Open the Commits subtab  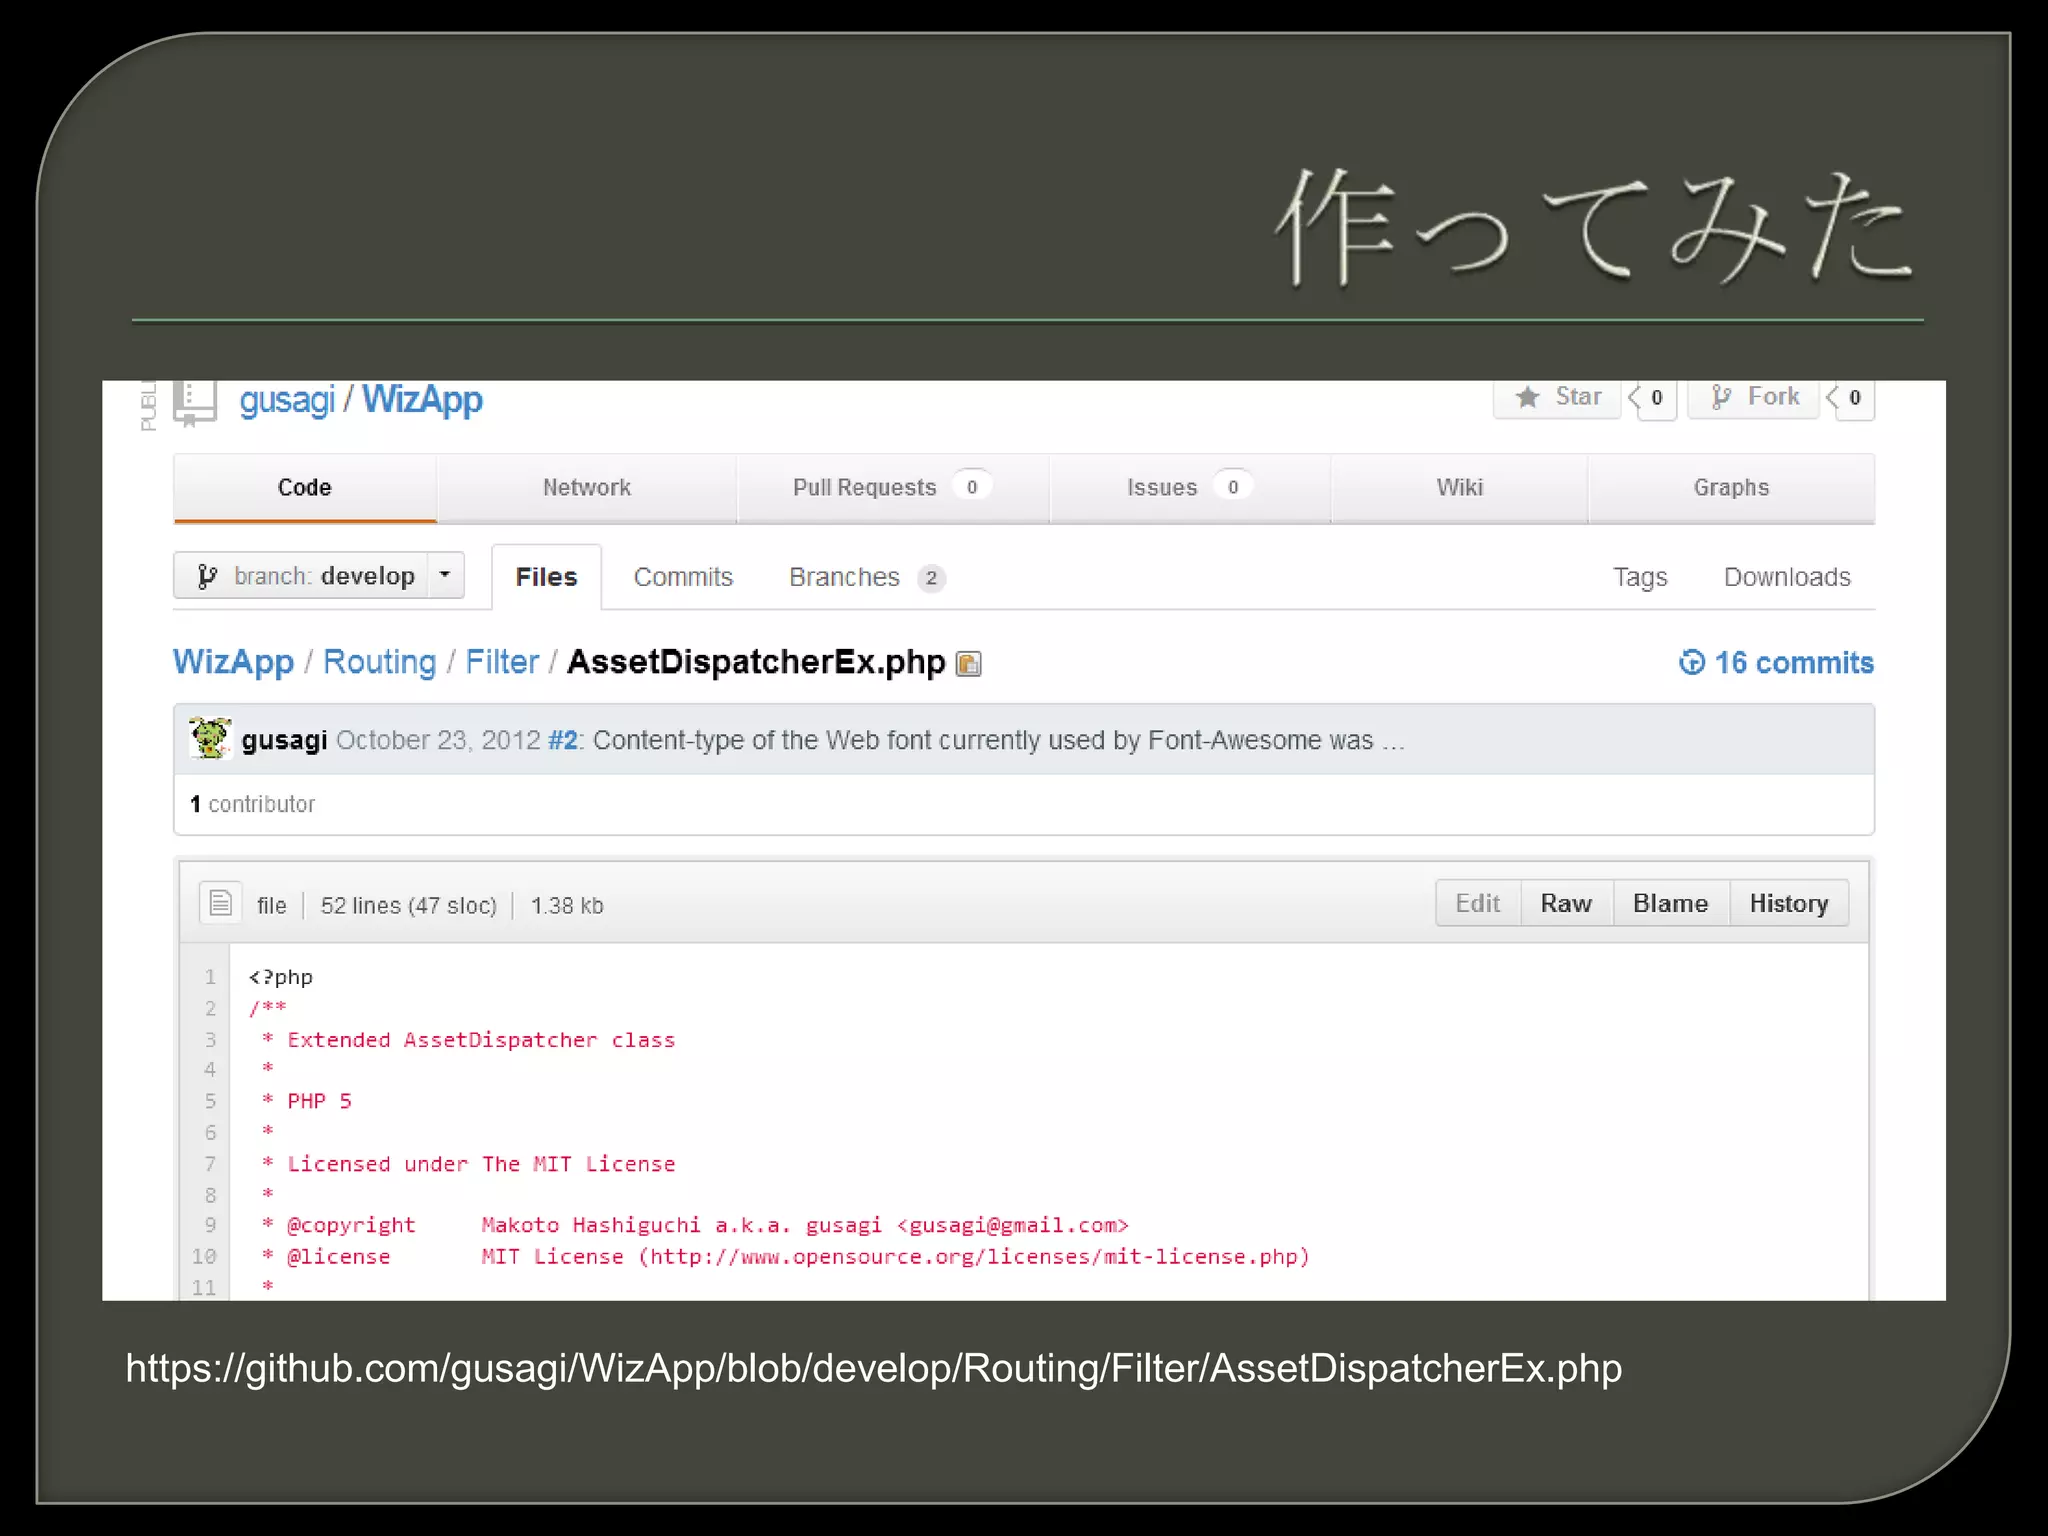point(683,578)
